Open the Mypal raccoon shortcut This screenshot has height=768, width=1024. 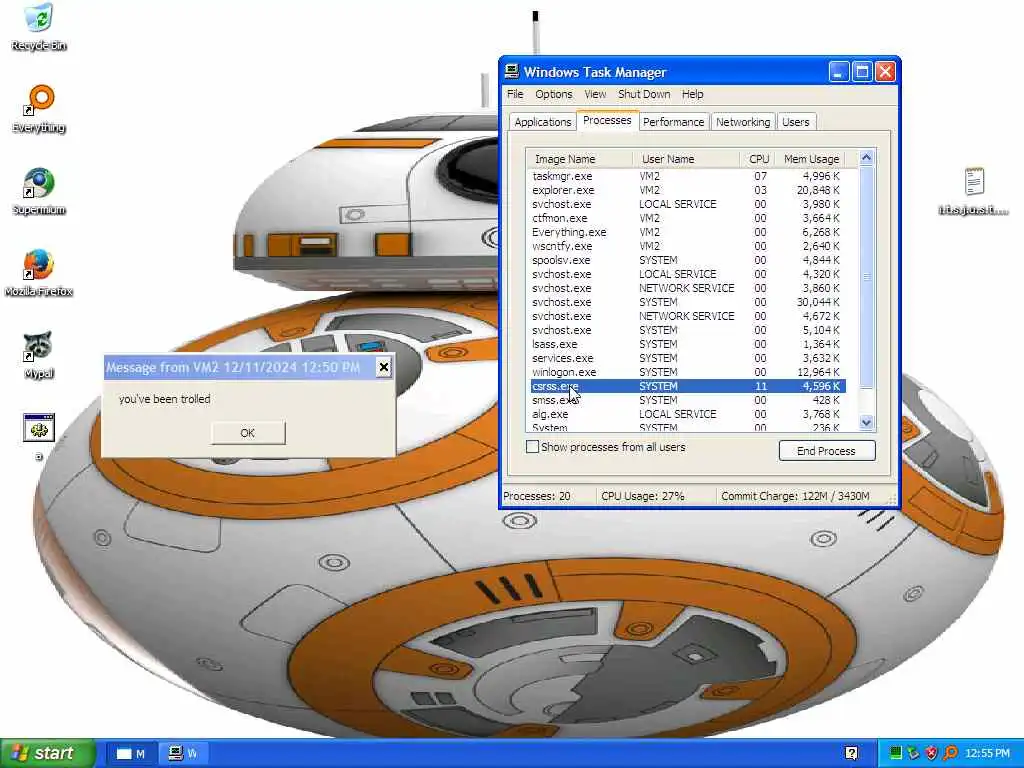(x=39, y=355)
